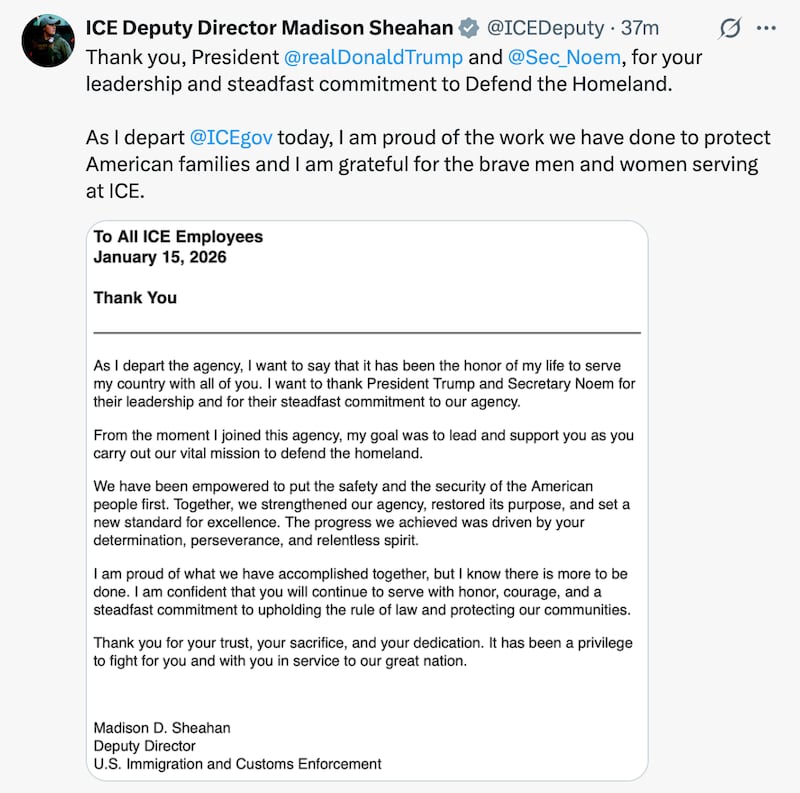Click the 37m timestamp to open the post
800x793 pixels.
pyautogui.click(x=637, y=28)
